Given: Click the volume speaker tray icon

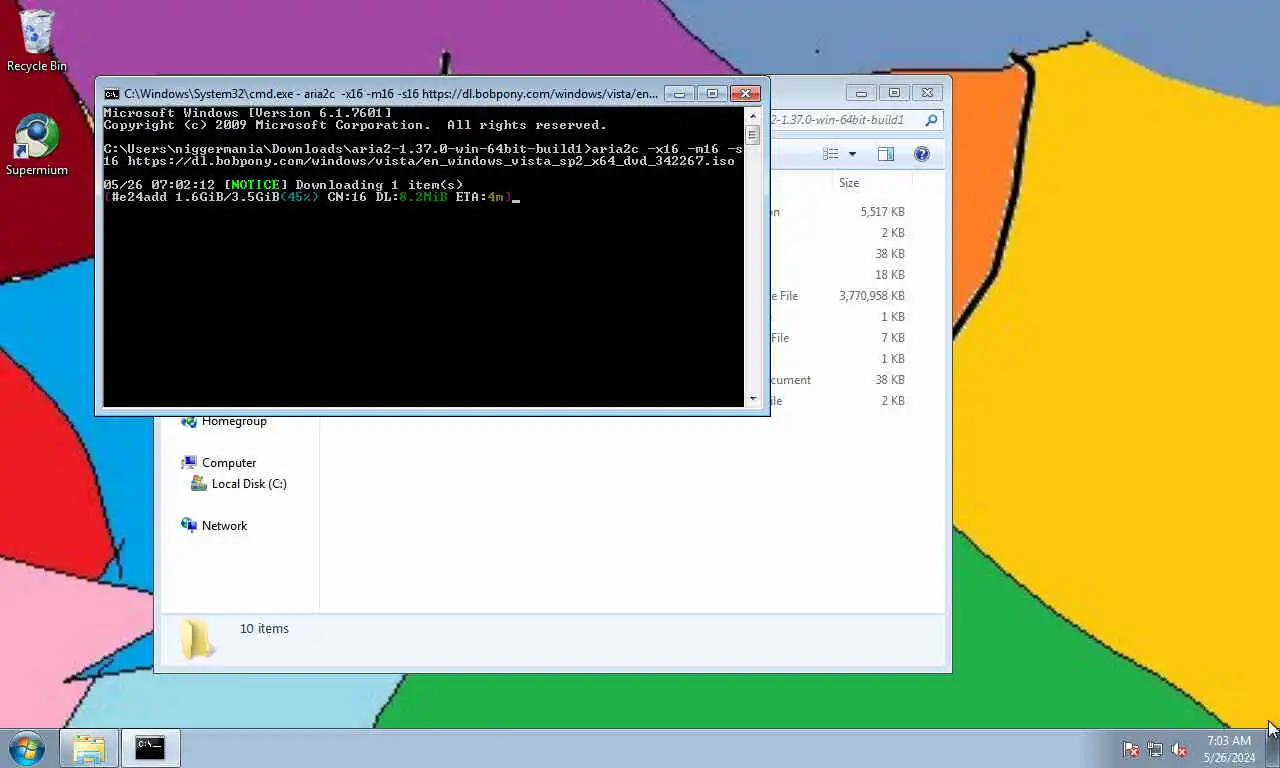Looking at the screenshot, I should tap(1179, 749).
